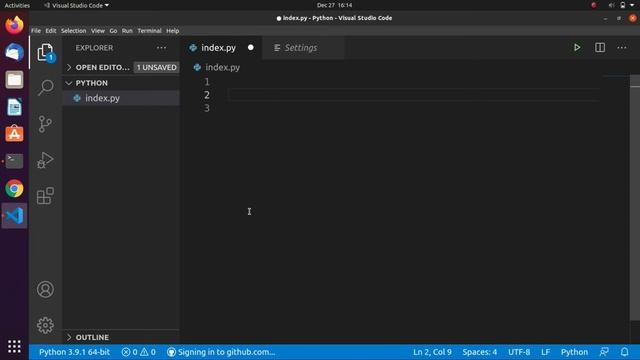Screen dimensions: 640x360
Task: Click the unsaved dot on index.py tab
Action: point(251,47)
